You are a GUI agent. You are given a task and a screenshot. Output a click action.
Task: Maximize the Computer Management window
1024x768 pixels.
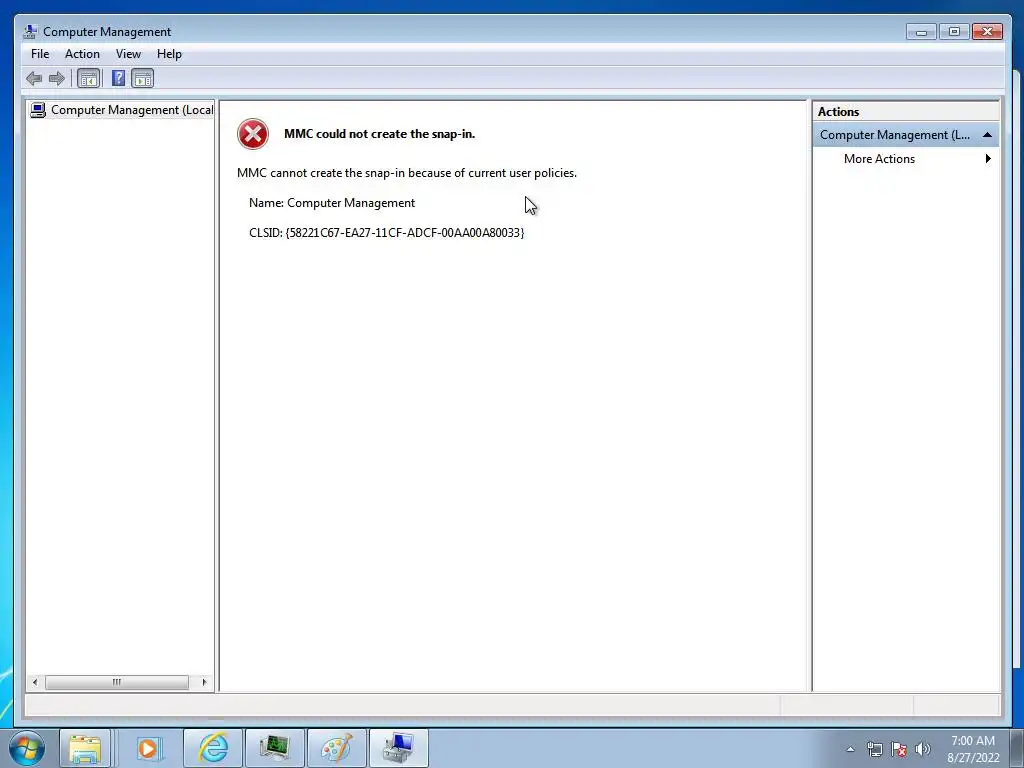point(954,31)
